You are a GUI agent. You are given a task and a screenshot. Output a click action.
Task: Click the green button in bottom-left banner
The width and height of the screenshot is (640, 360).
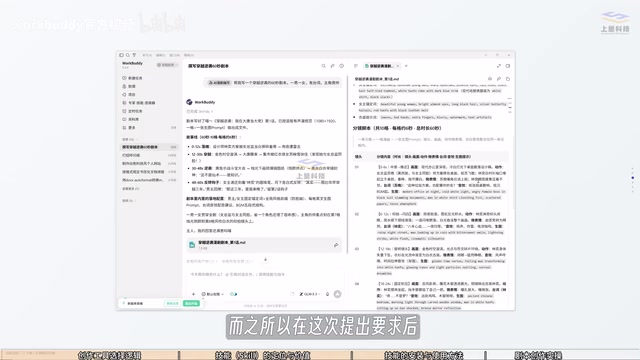[x=191, y=303]
